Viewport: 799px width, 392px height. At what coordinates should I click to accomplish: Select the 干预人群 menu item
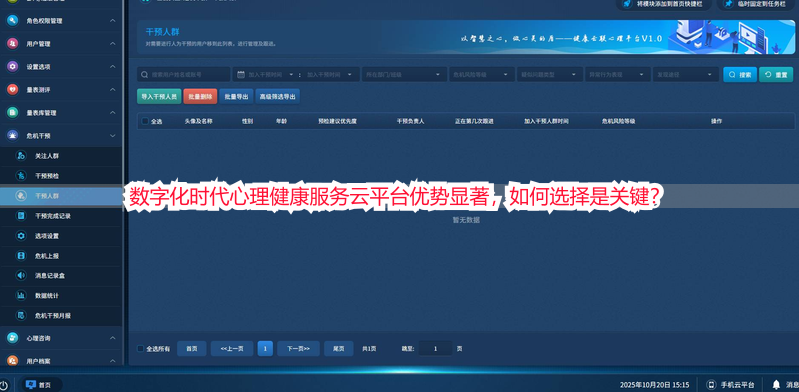pos(61,196)
